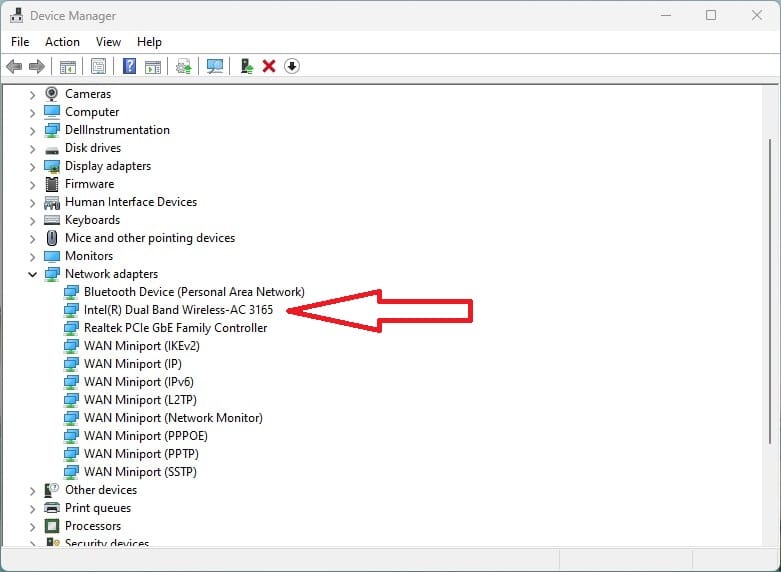Click the blue Help question mark toolbar icon

coord(129,66)
